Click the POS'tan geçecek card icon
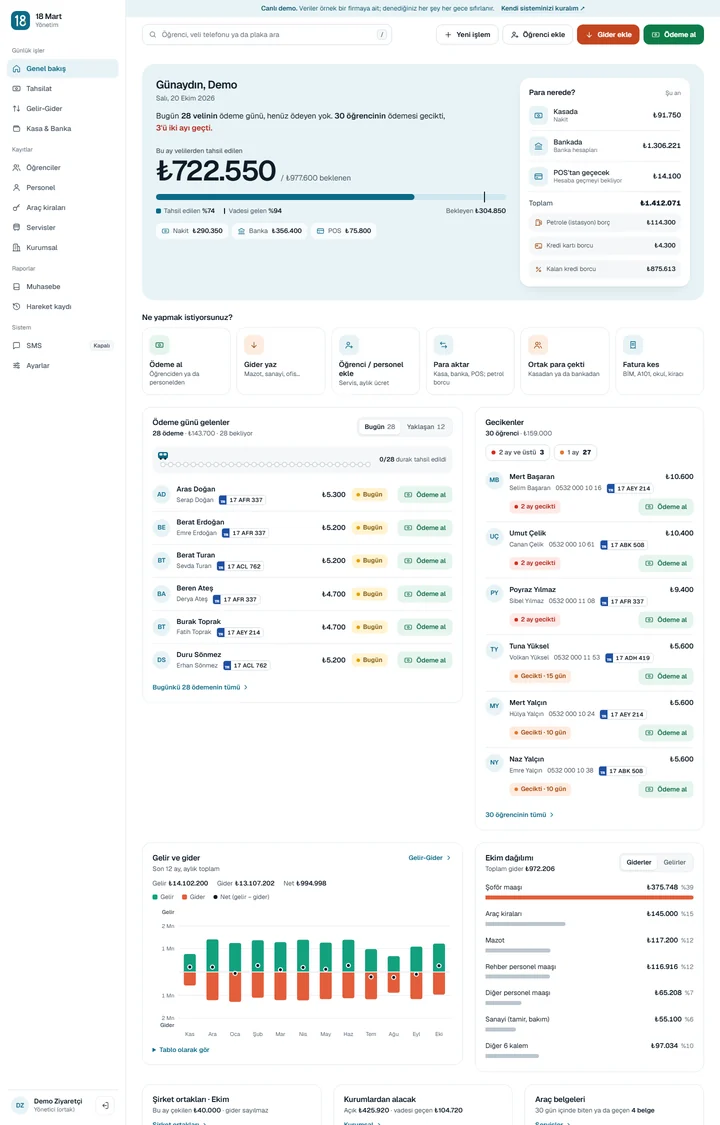The image size is (720, 1125). (x=538, y=176)
